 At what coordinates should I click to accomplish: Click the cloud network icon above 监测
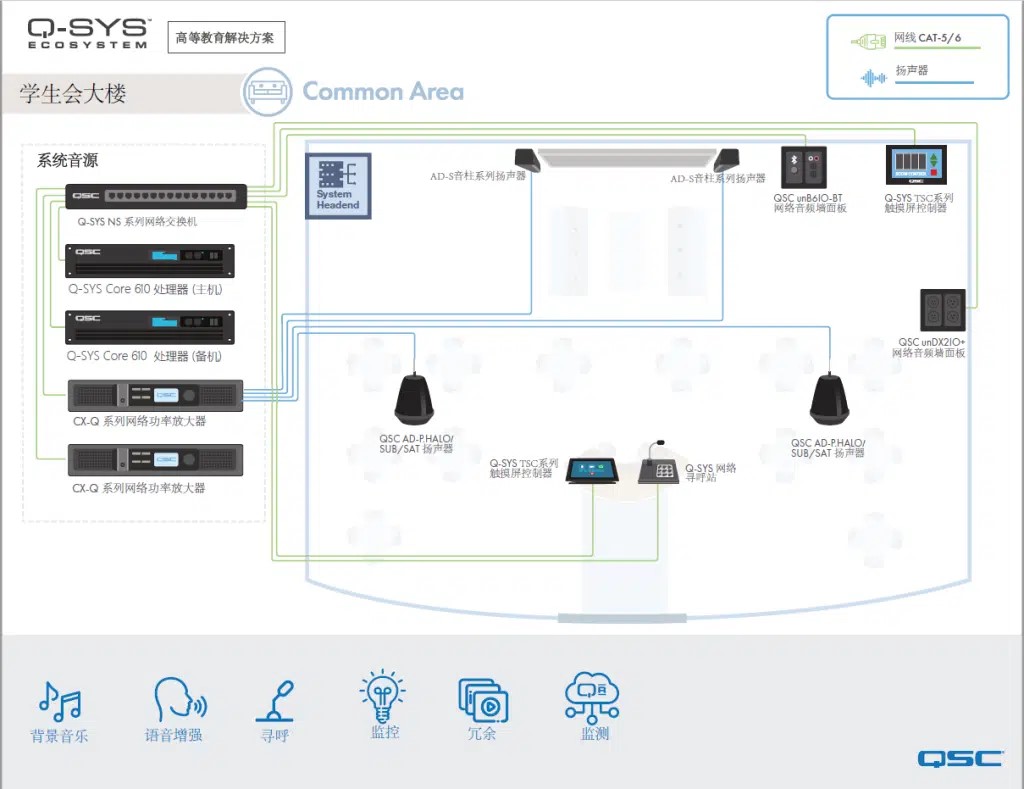click(x=592, y=698)
